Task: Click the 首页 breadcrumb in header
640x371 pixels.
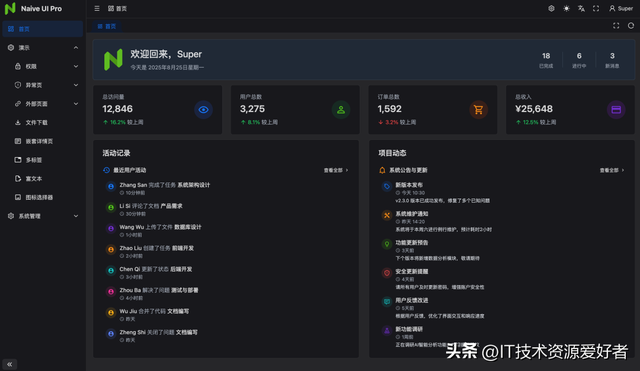Action: tap(118, 9)
